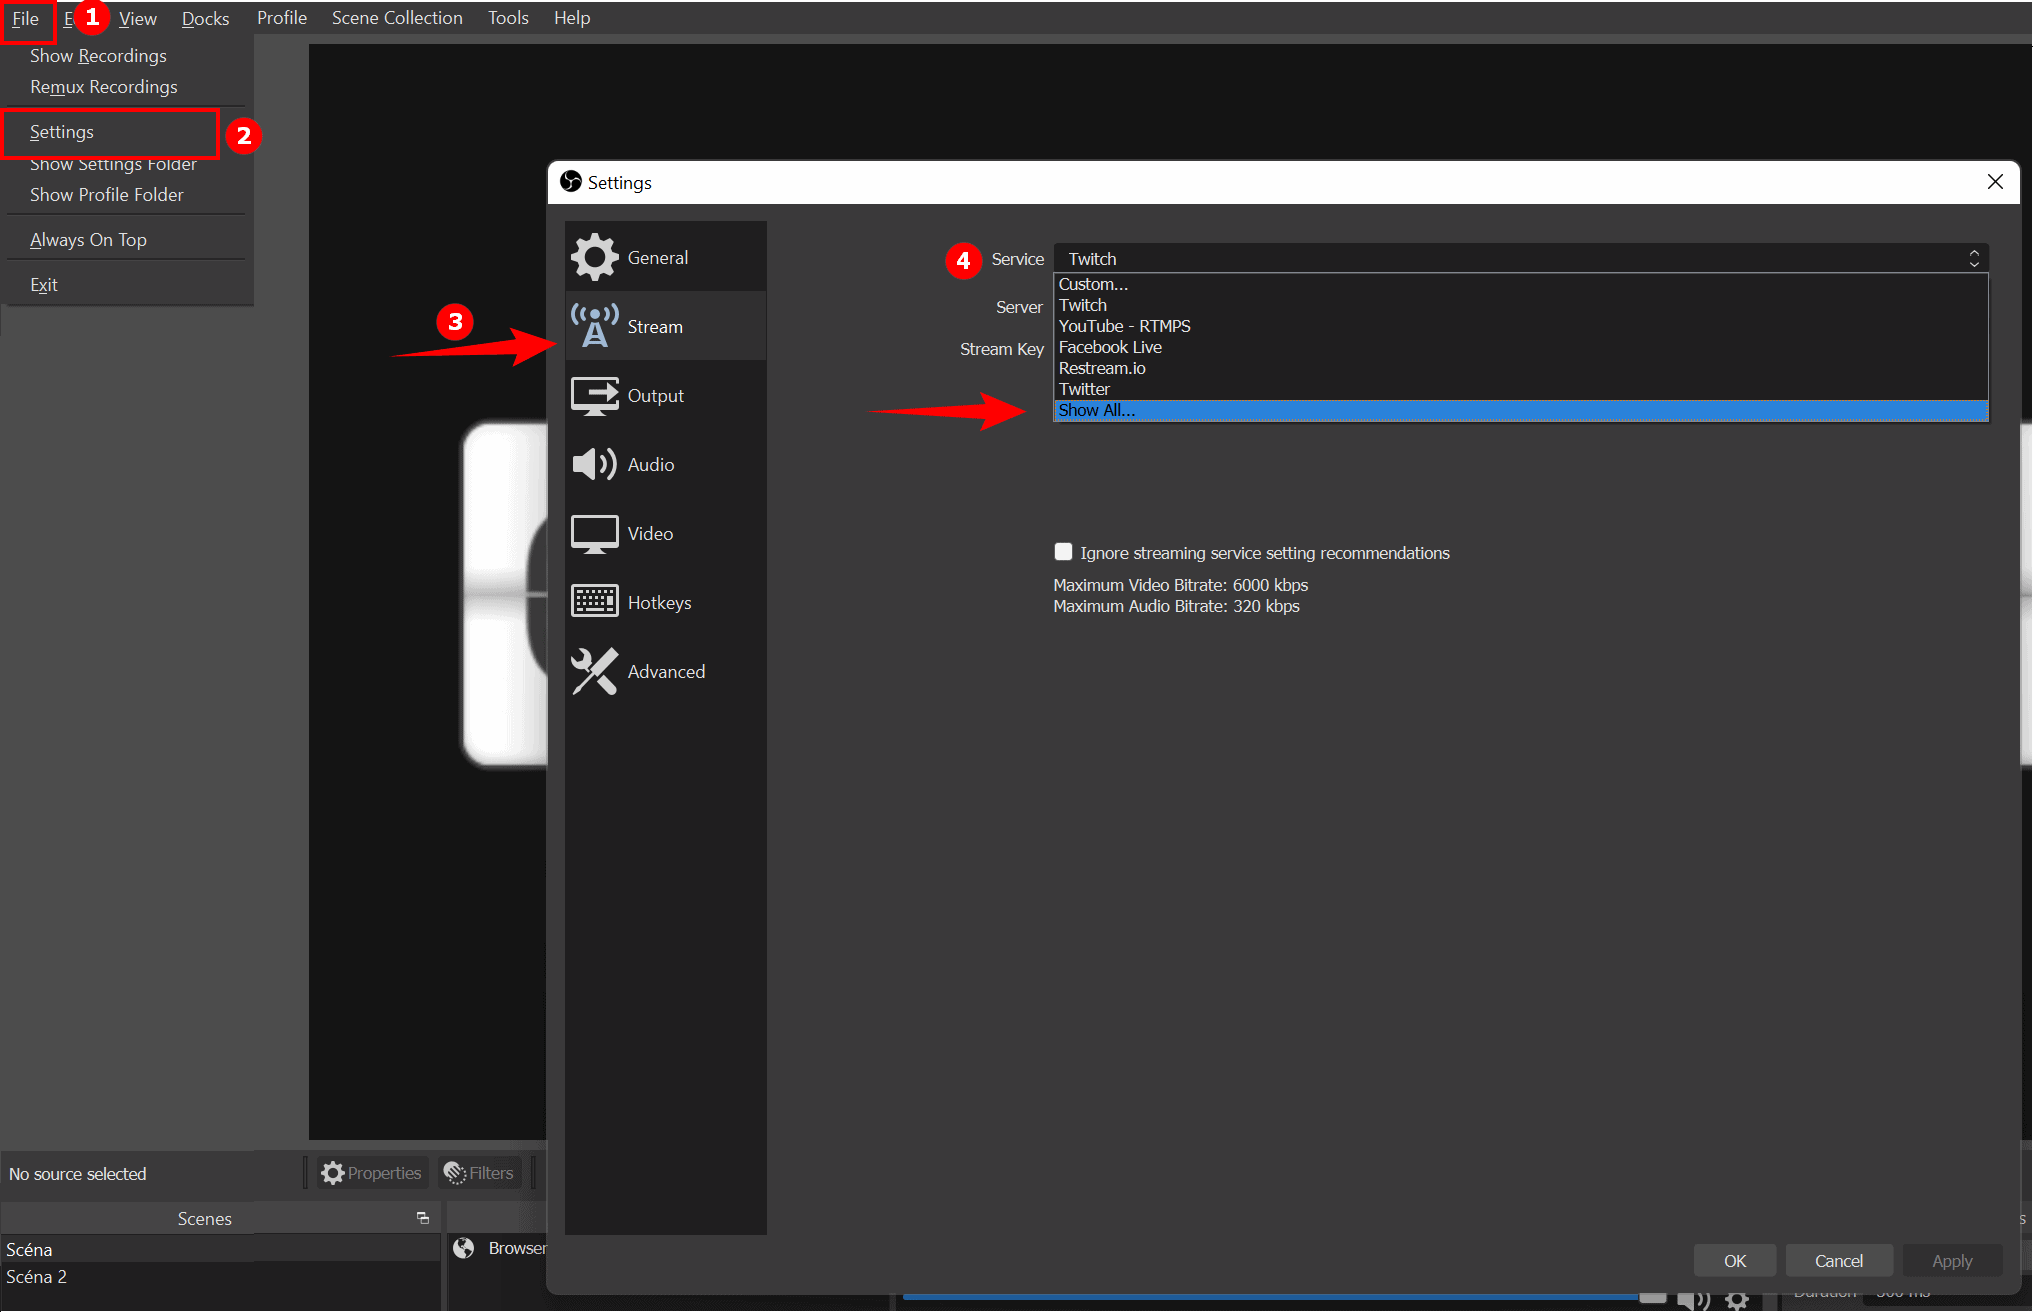Open the Service dropdown
Image resolution: width=2033 pixels, height=1312 pixels.
point(1521,258)
